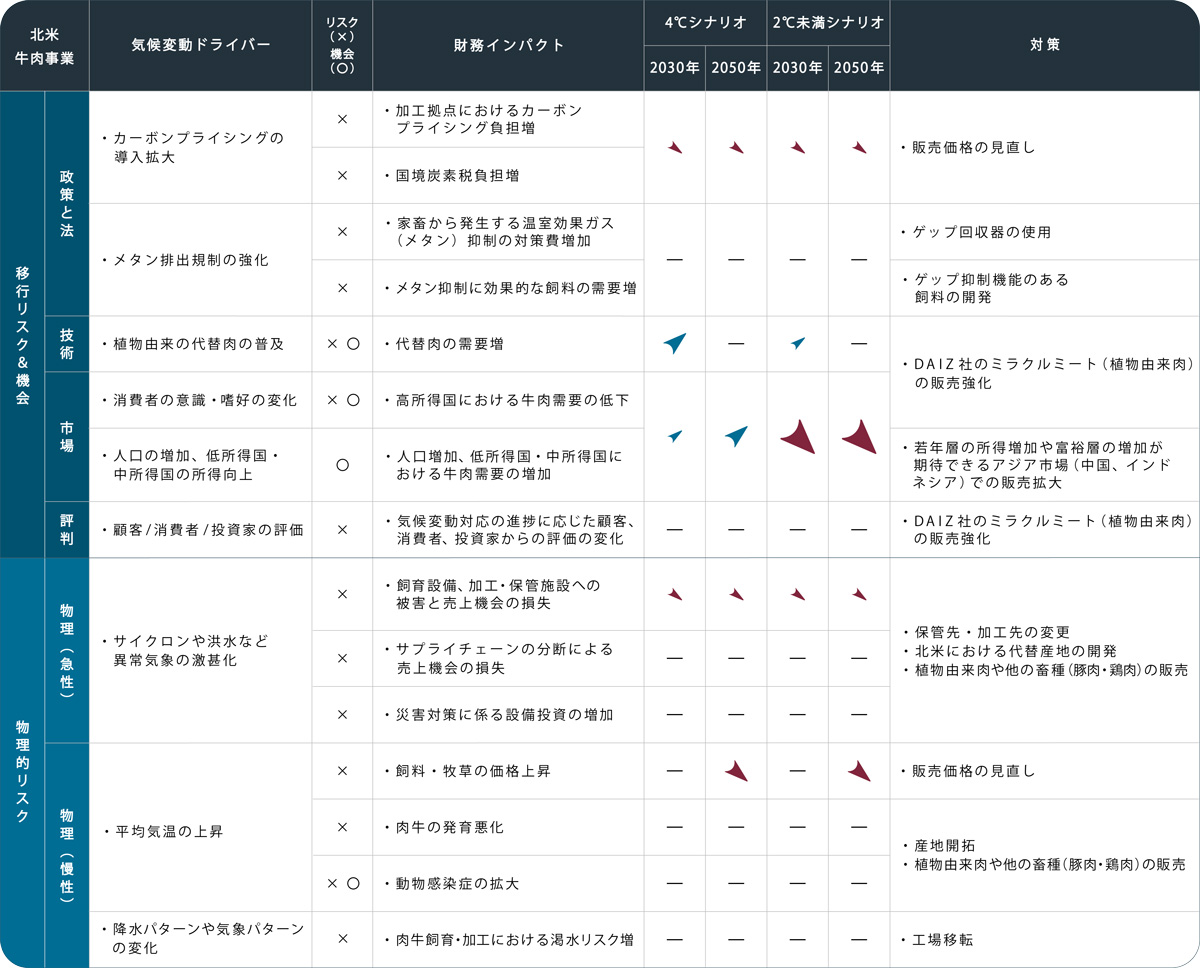Click the 対策 column header
The height and width of the screenshot is (968, 1200).
[1044, 45]
